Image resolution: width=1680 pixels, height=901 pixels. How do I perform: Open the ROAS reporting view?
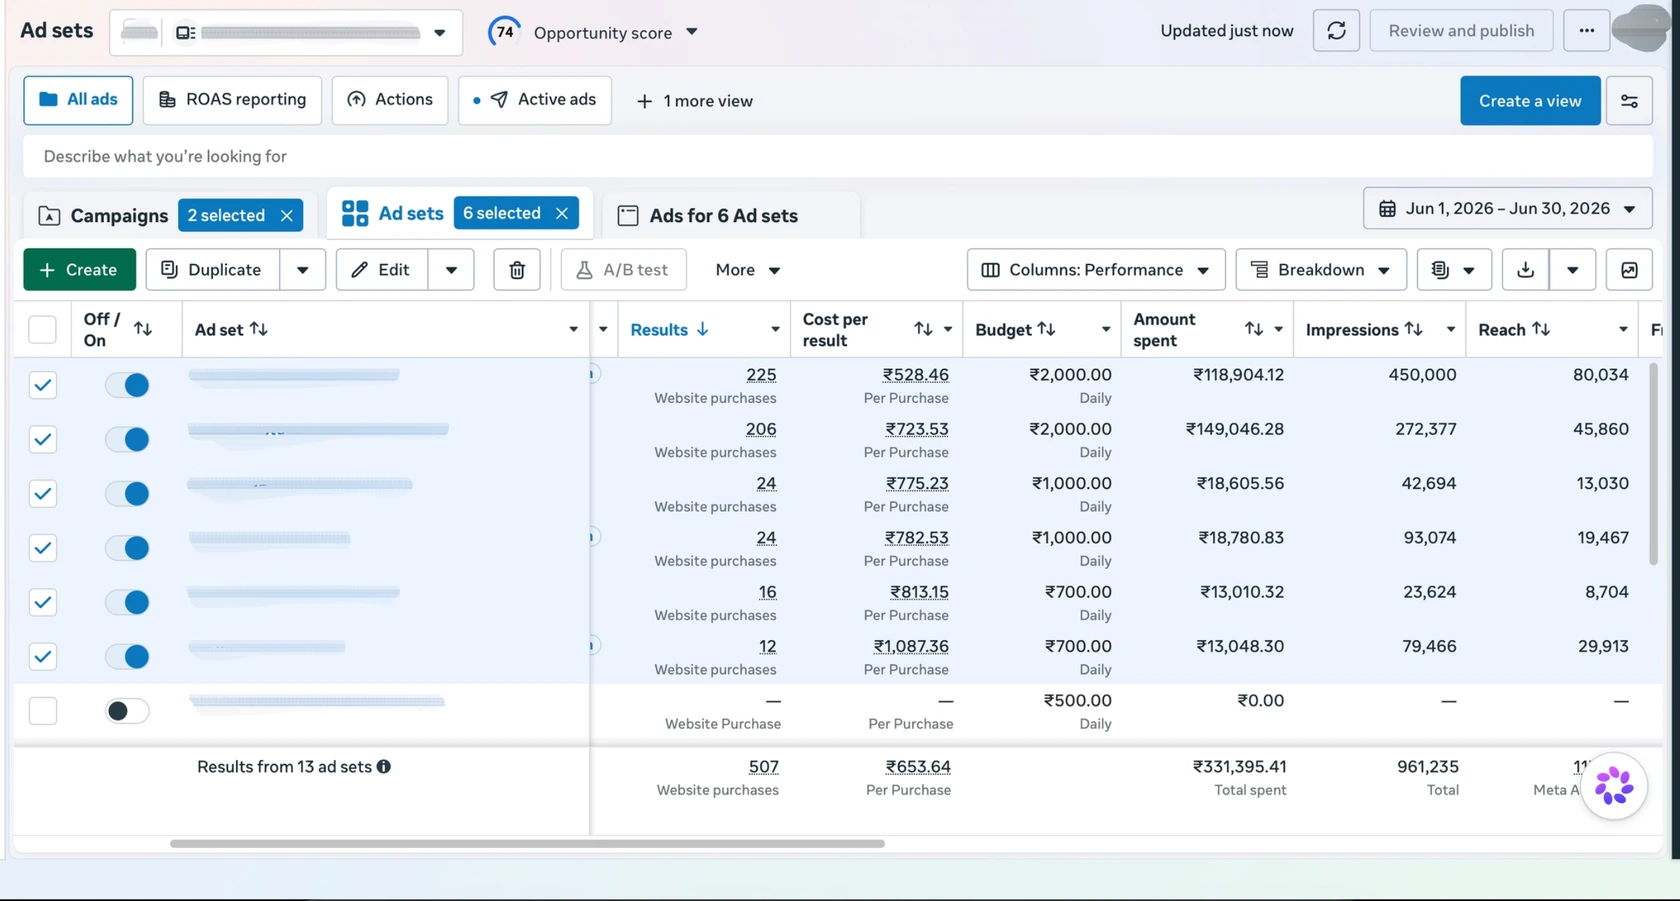point(232,100)
